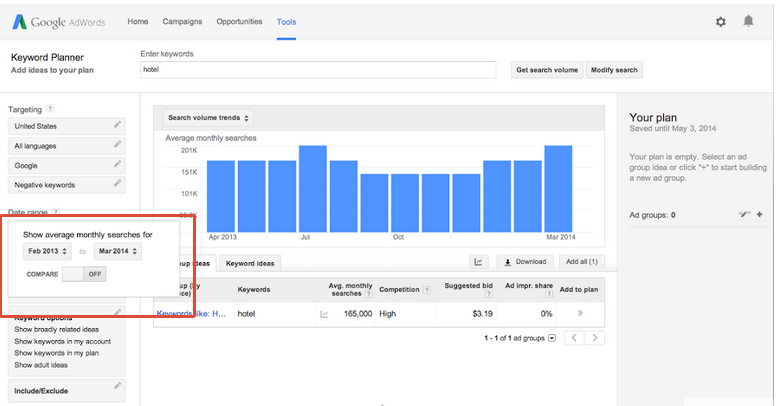Open the notifications bell

[748, 21]
